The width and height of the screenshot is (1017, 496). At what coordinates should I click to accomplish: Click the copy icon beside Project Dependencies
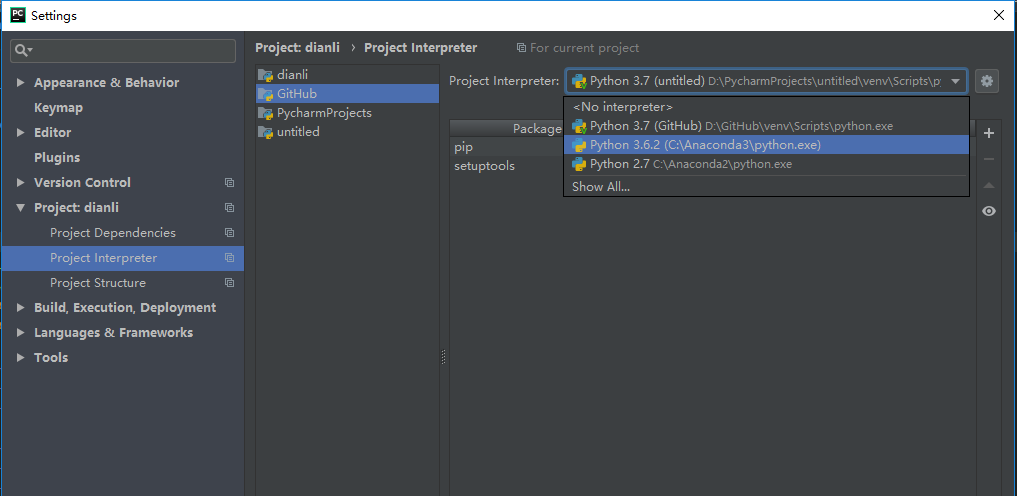click(x=229, y=233)
